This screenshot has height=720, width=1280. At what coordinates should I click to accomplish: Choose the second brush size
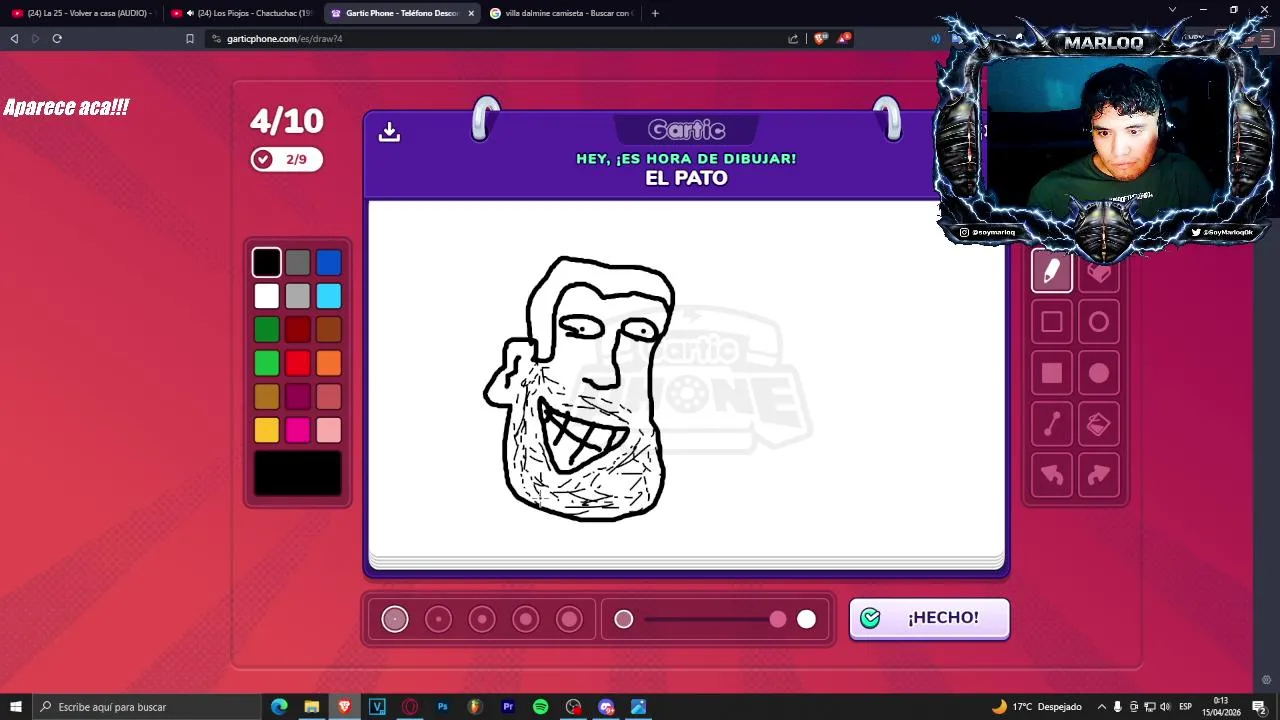click(x=438, y=619)
